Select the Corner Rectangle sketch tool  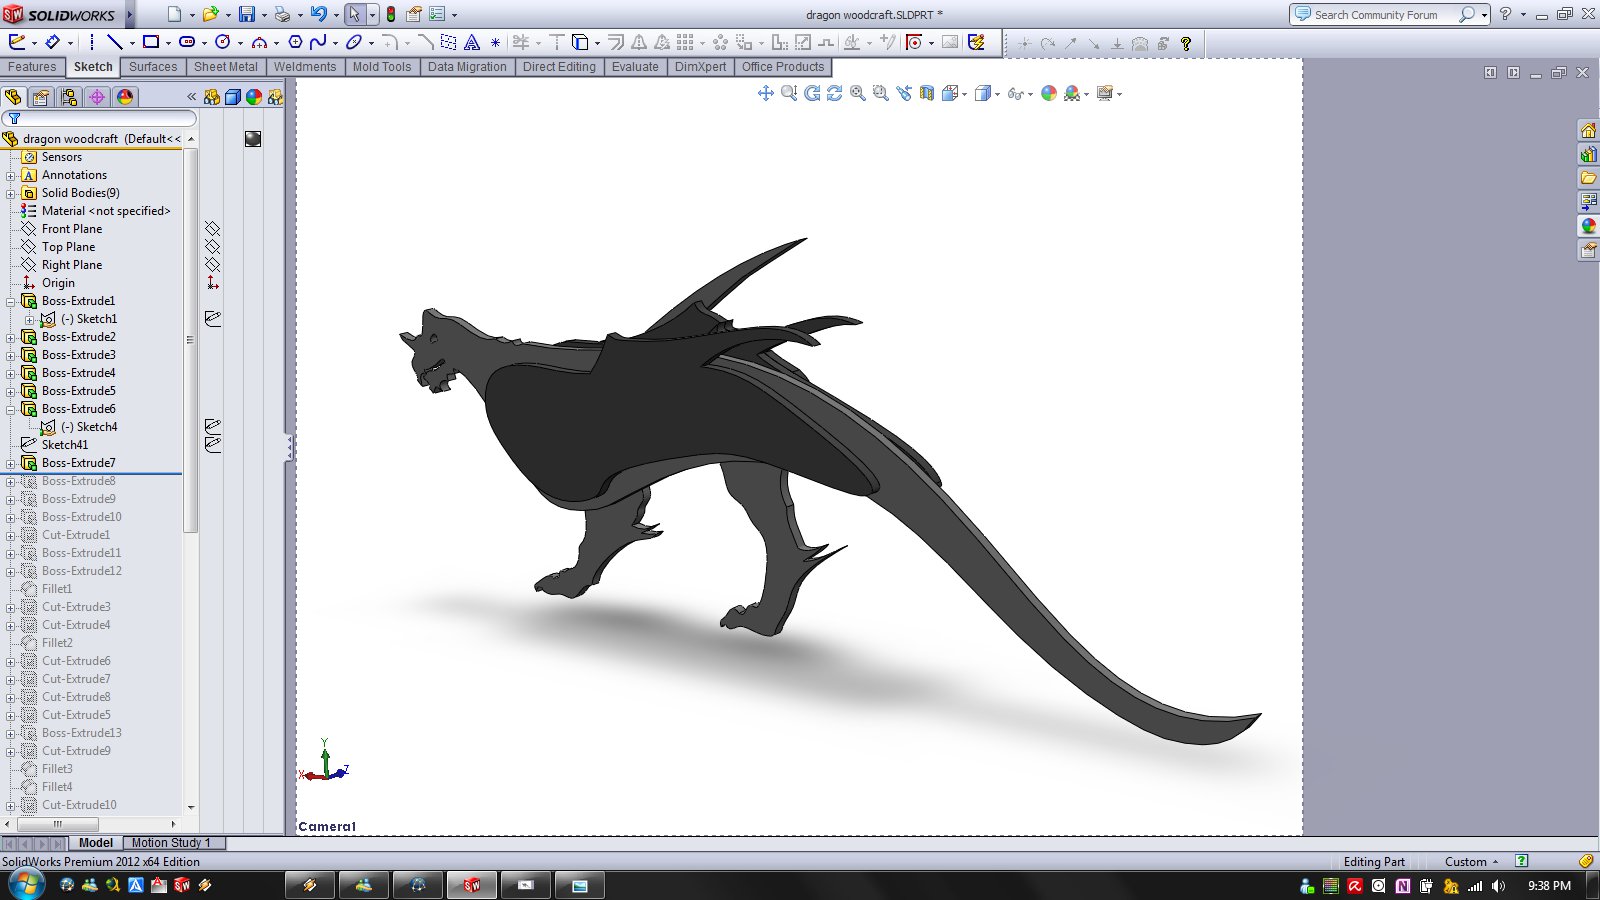tap(150, 42)
